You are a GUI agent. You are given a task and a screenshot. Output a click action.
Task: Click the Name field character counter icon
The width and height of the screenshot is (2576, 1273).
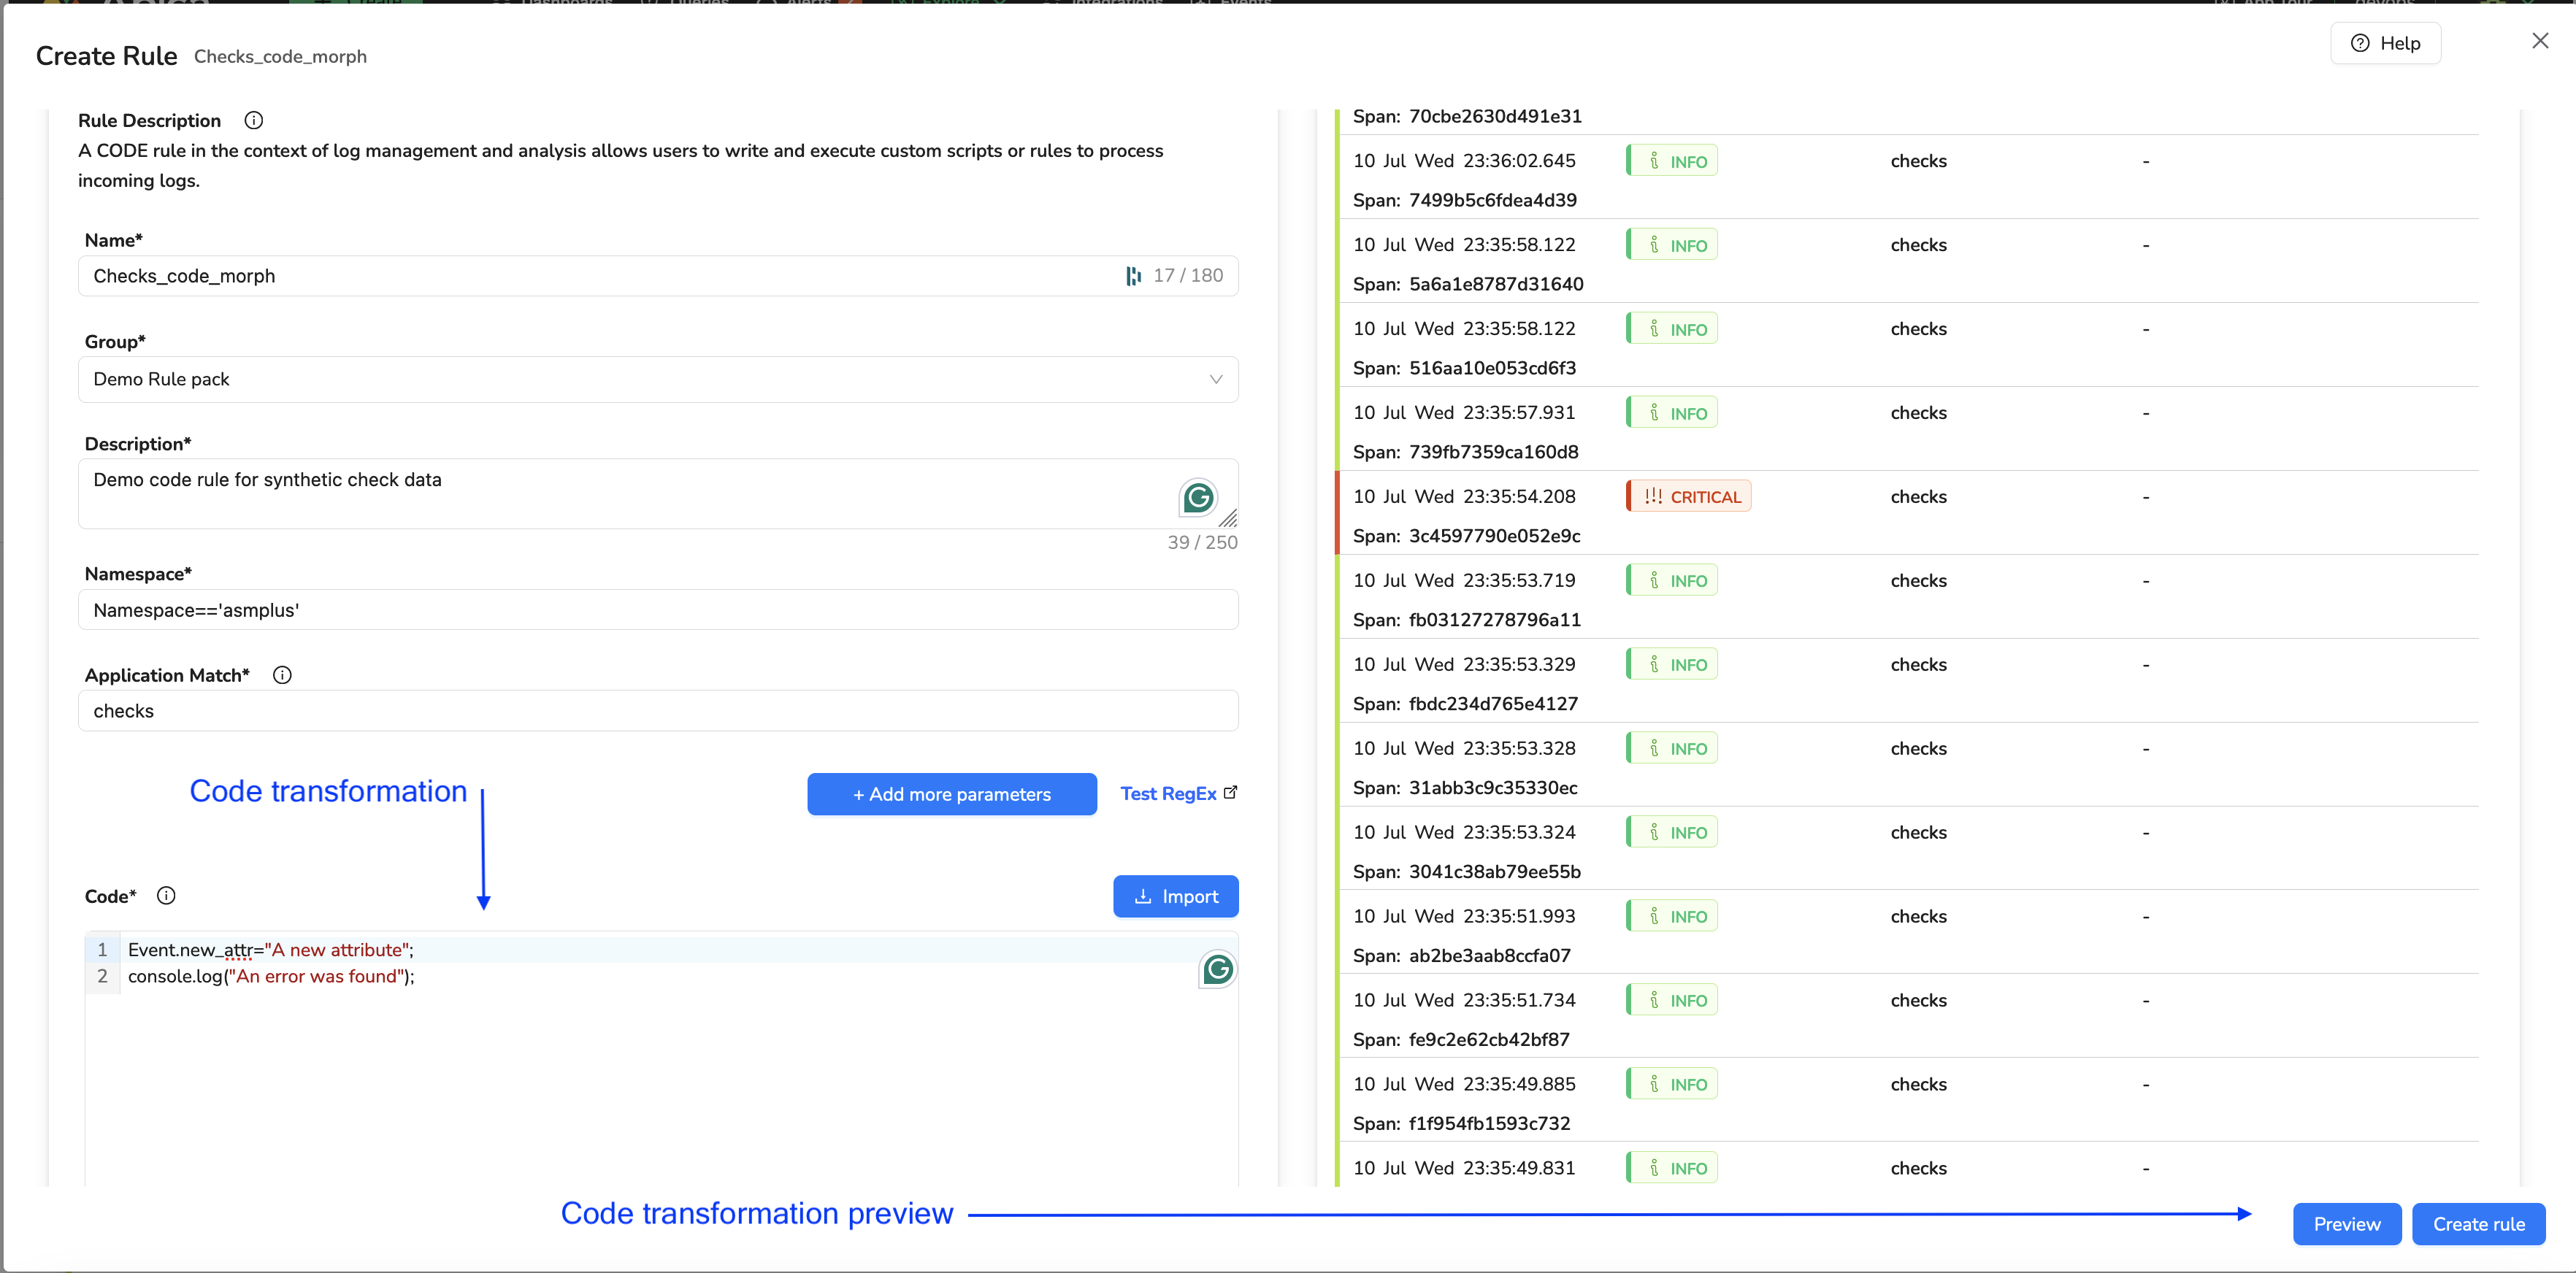(x=1133, y=276)
